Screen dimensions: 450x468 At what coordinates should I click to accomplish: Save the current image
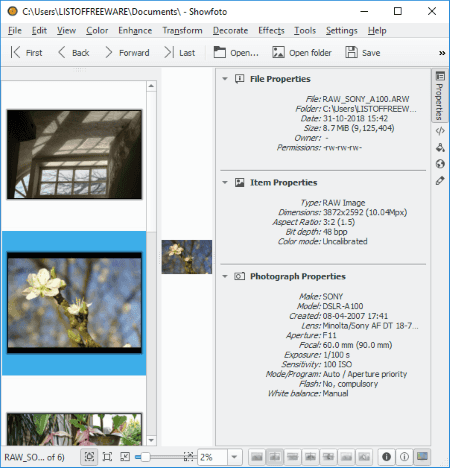tap(363, 53)
